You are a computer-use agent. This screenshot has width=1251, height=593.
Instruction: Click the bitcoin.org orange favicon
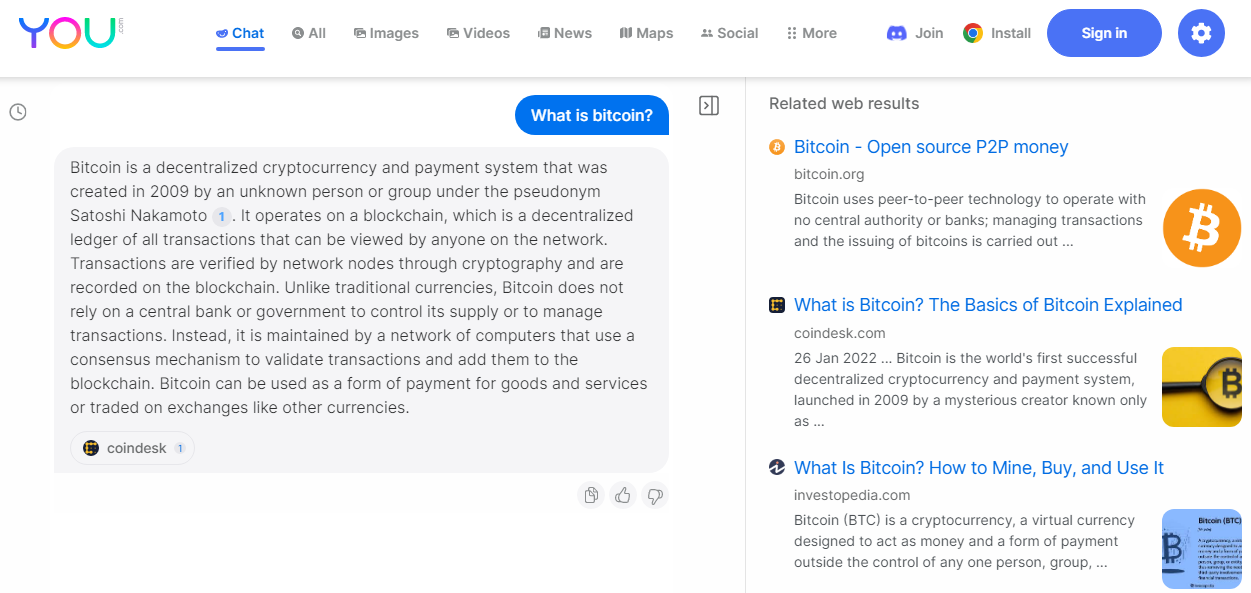coord(777,147)
